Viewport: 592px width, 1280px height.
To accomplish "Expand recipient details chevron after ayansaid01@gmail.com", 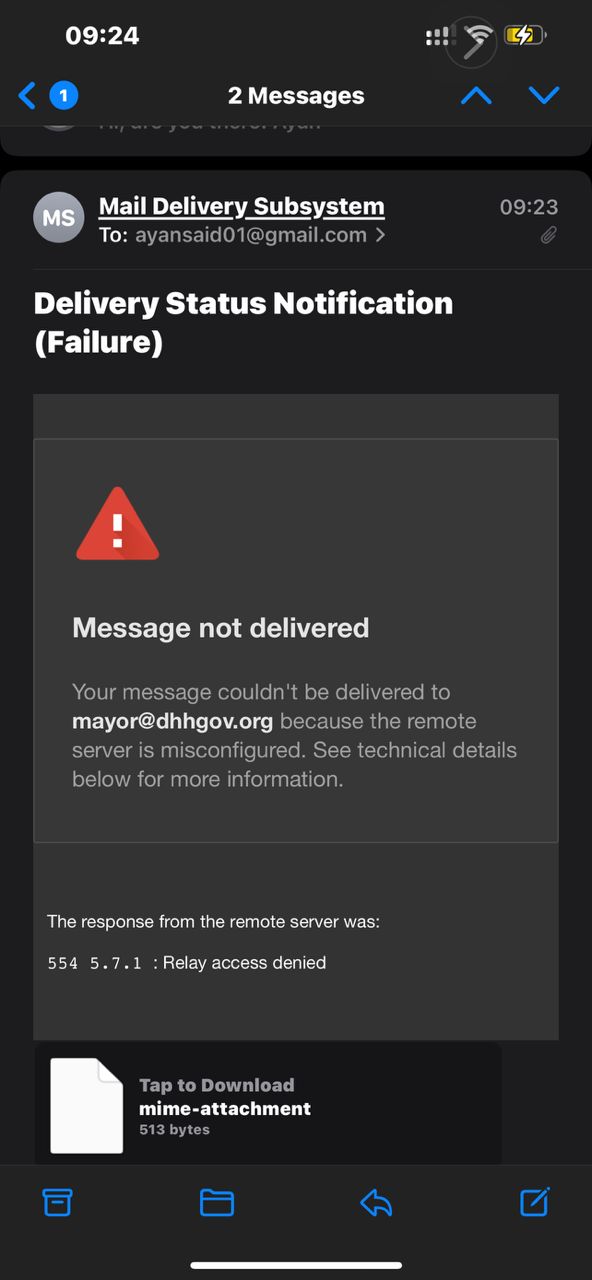I will click(381, 236).
